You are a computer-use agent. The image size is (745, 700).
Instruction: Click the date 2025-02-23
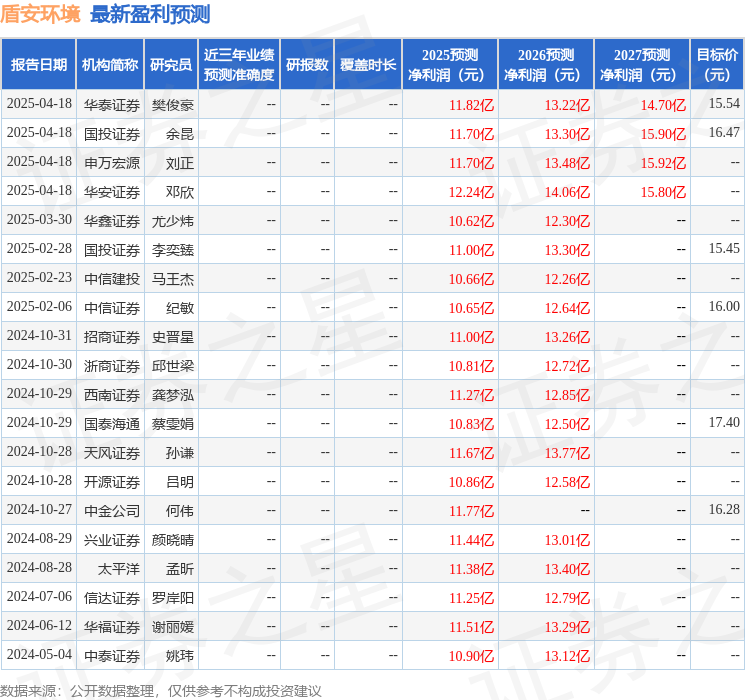pos(39,277)
